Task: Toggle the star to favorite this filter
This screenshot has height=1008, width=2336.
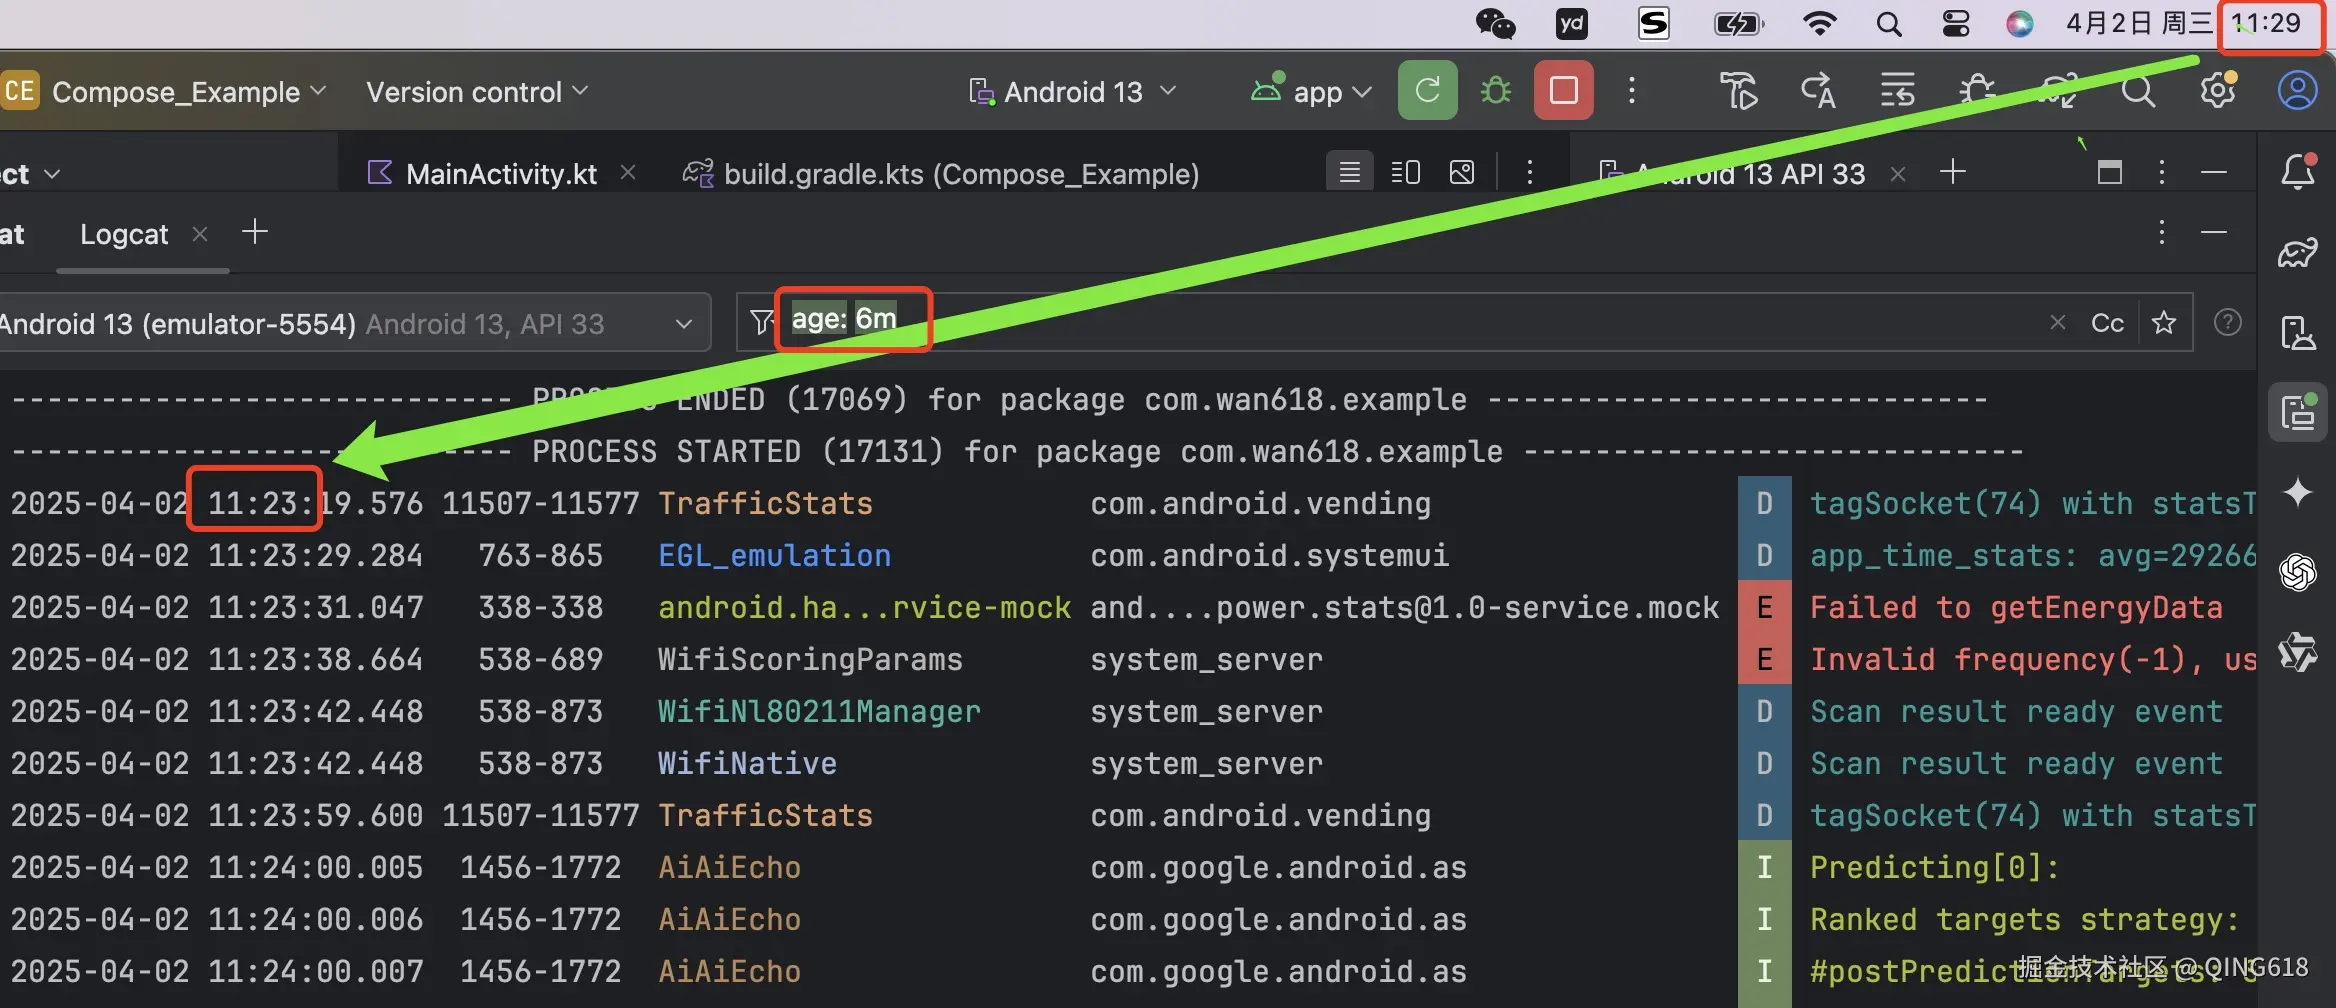Action: pos(2164,323)
